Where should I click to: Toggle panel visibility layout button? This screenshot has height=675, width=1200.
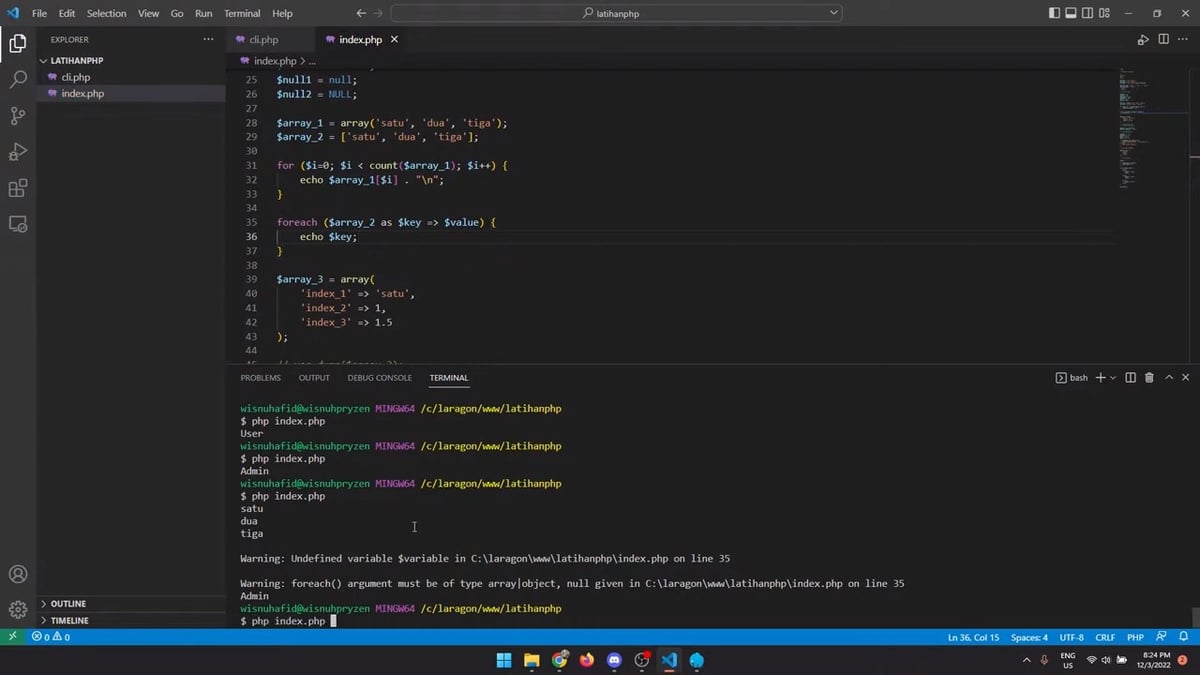(x=1070, y=13)
